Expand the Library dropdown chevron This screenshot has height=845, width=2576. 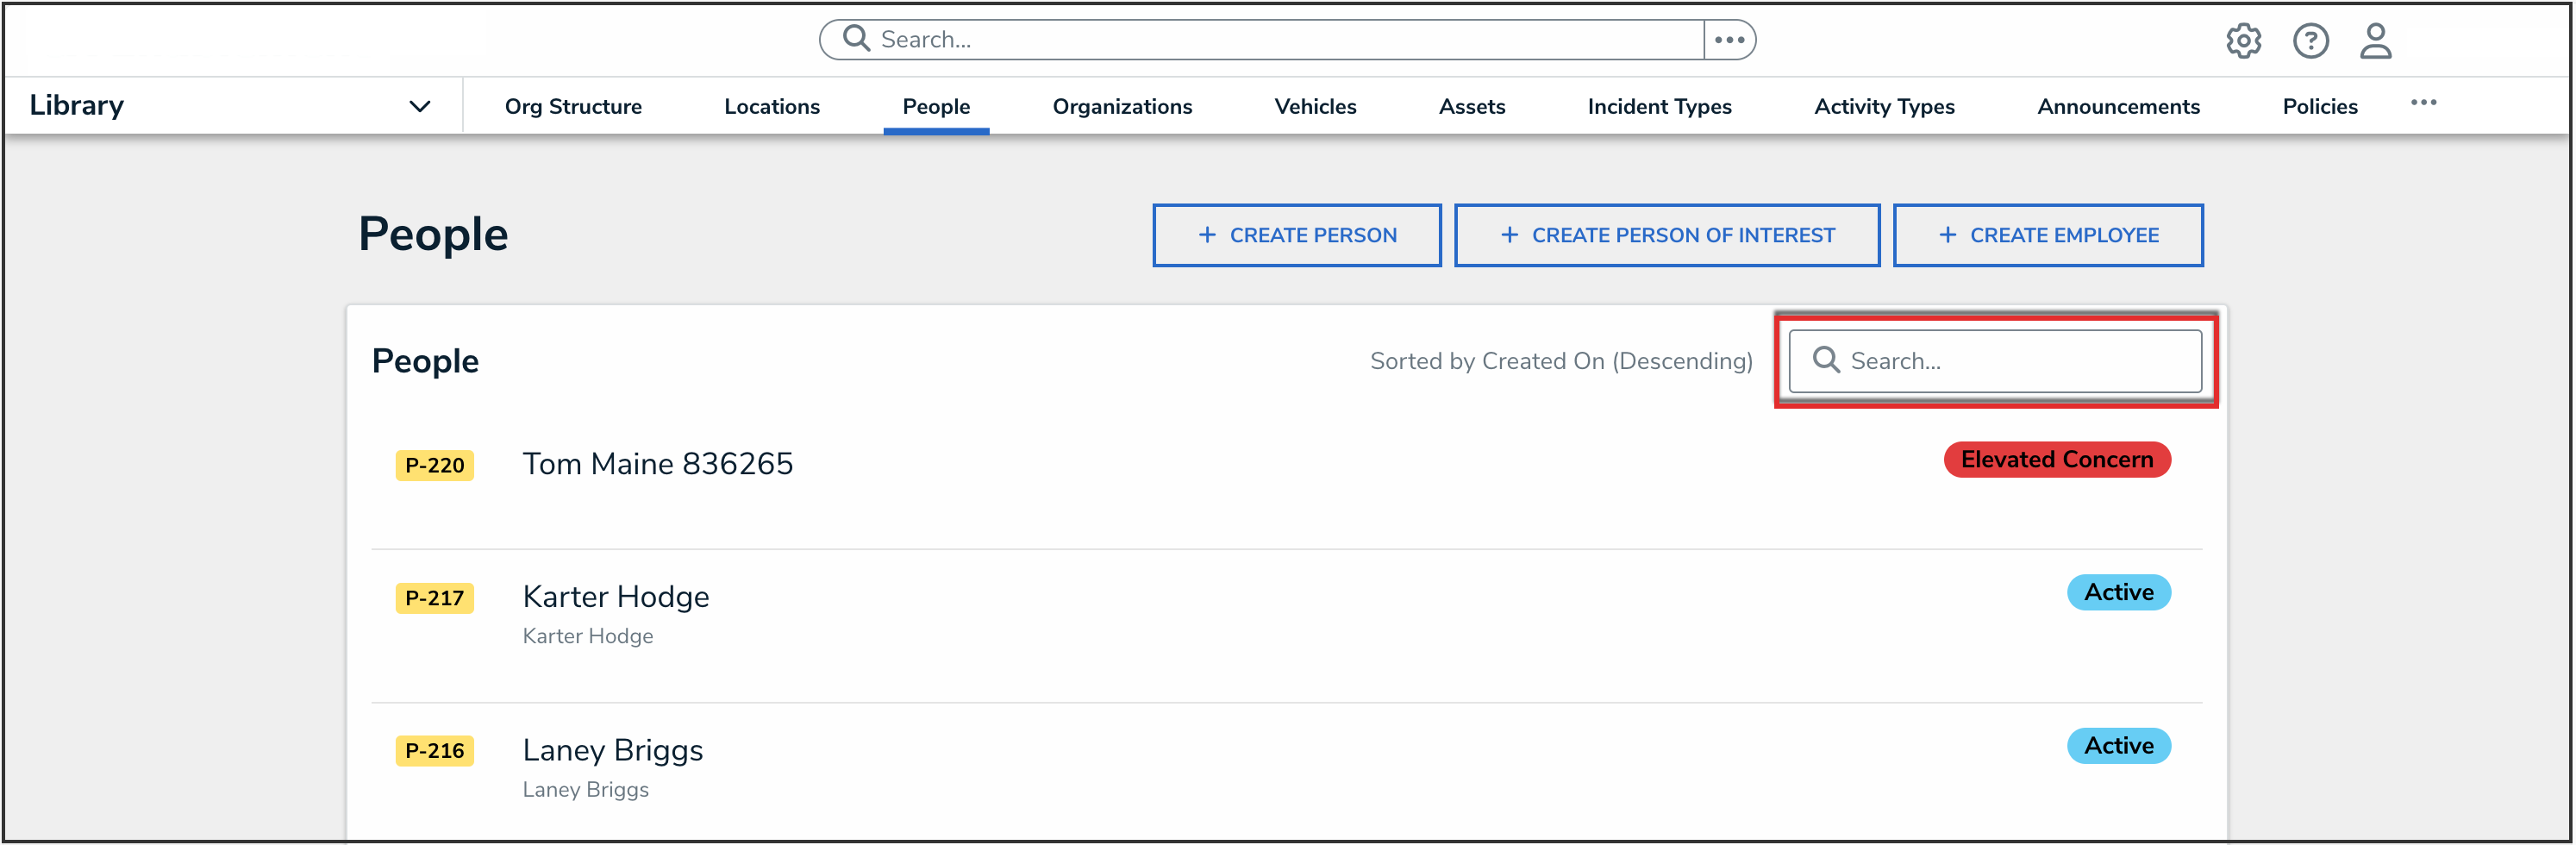[x=420, y=106]
